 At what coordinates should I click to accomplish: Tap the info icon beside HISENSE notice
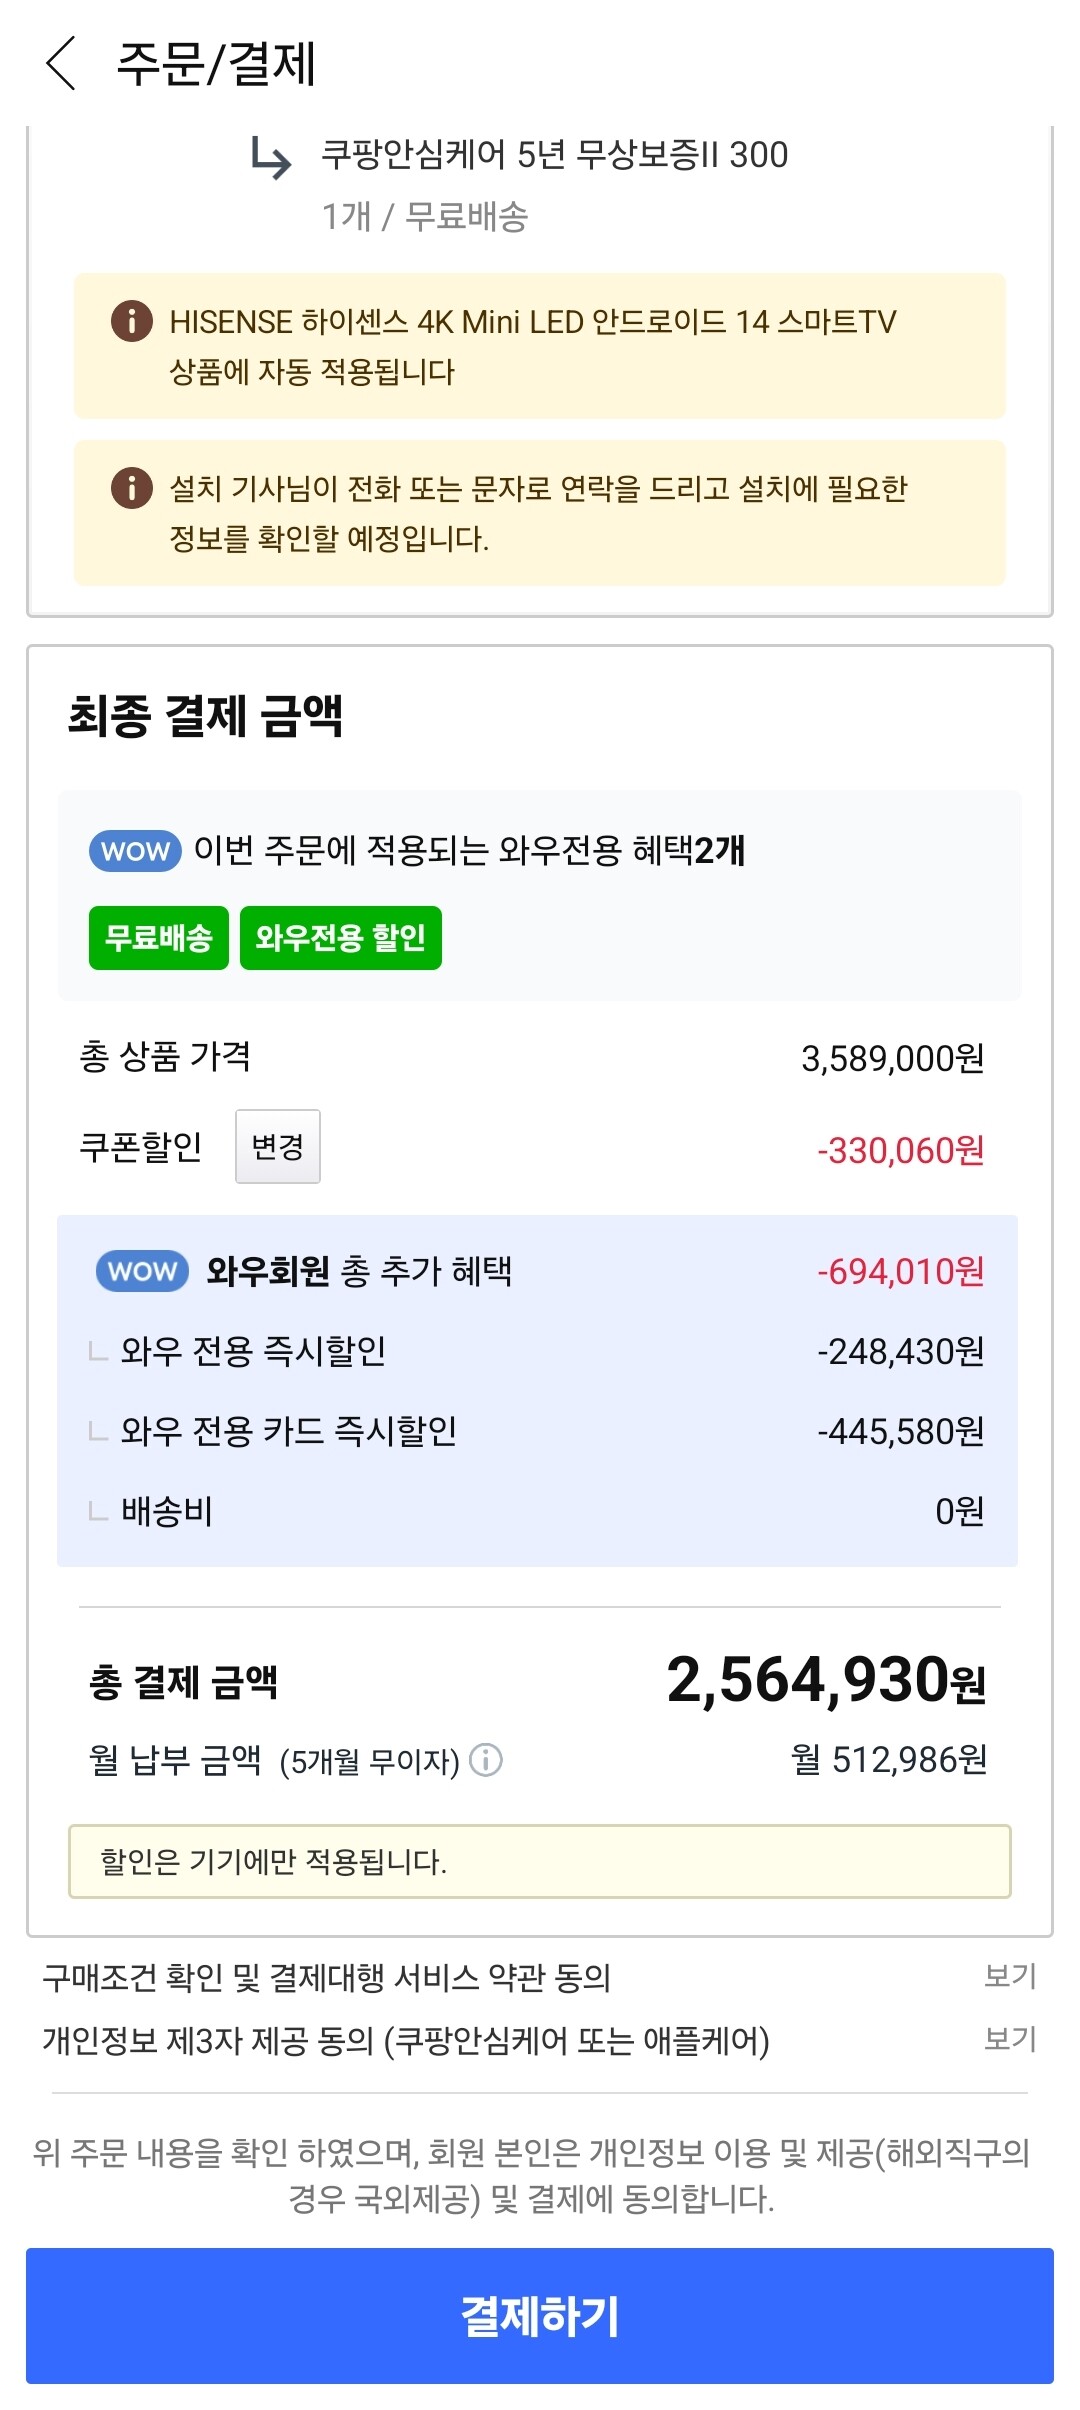point(131,321)
